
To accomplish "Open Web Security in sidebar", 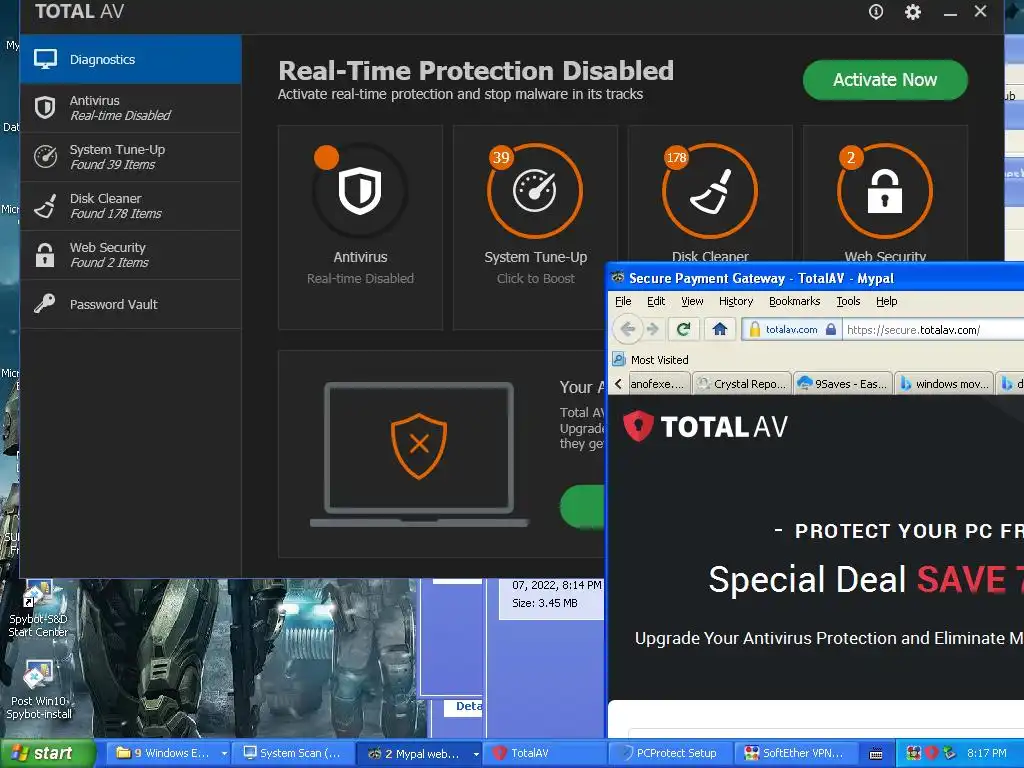I will [x=131, y=255].
